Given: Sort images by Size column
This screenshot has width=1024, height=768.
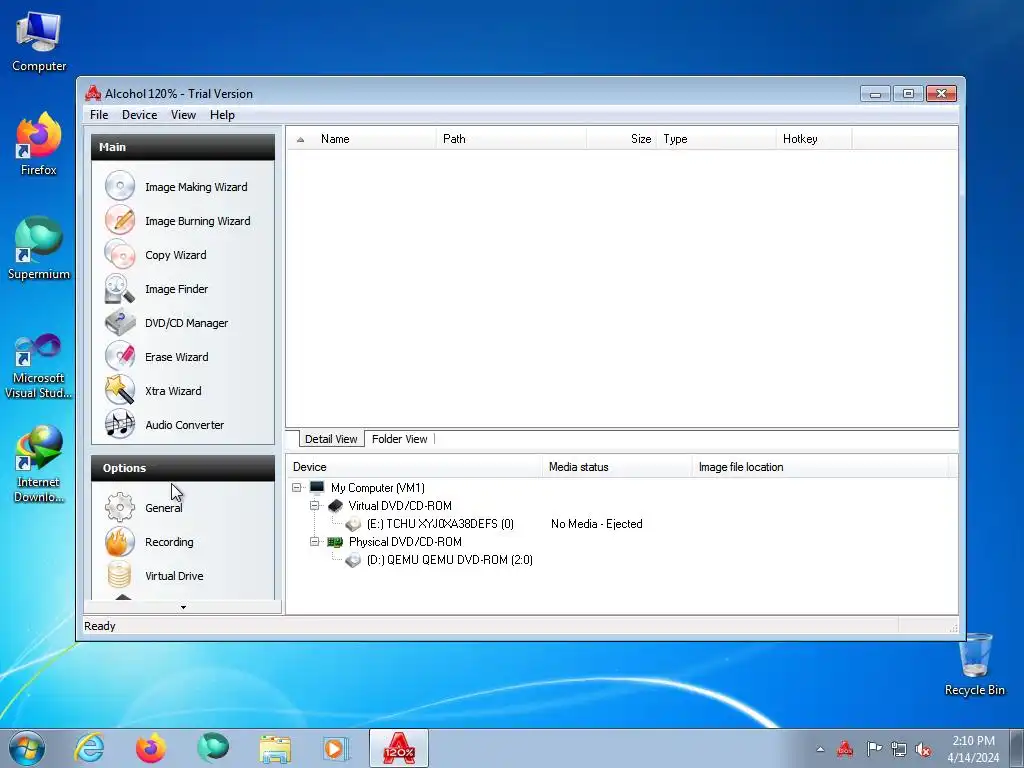Looking at the screenshot, I should point(622,139).
